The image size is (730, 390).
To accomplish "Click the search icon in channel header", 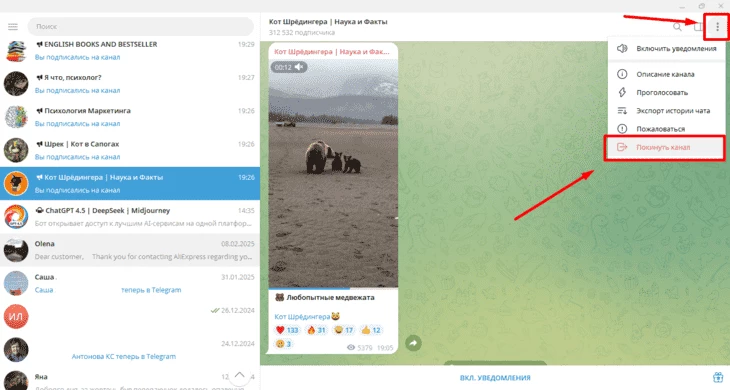I will (677, 27).
